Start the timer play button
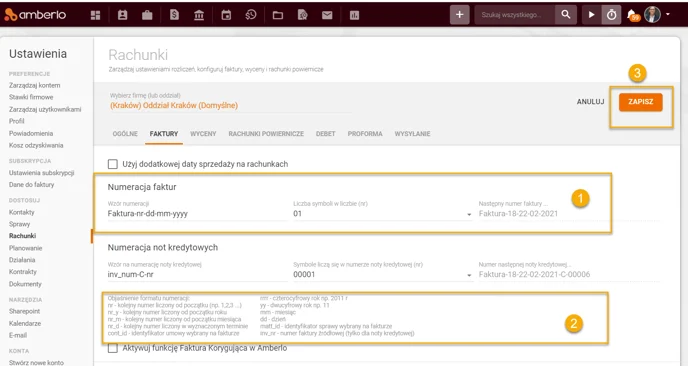 (591, 15)
